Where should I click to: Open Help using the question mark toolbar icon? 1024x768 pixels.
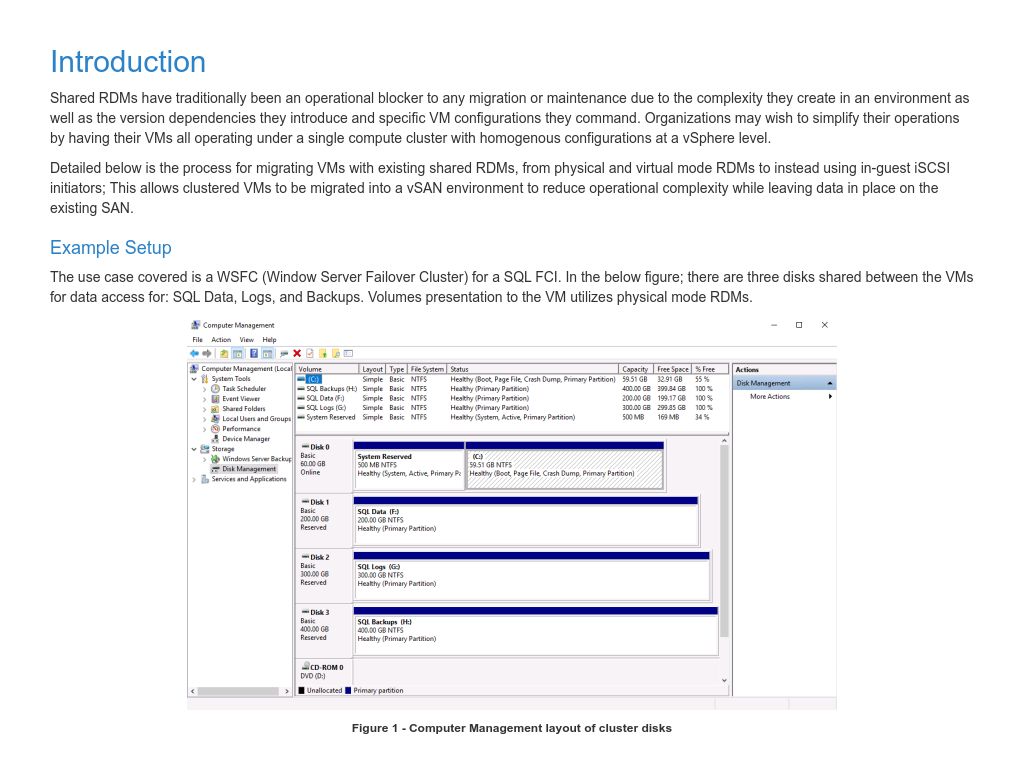click(253, 353)
